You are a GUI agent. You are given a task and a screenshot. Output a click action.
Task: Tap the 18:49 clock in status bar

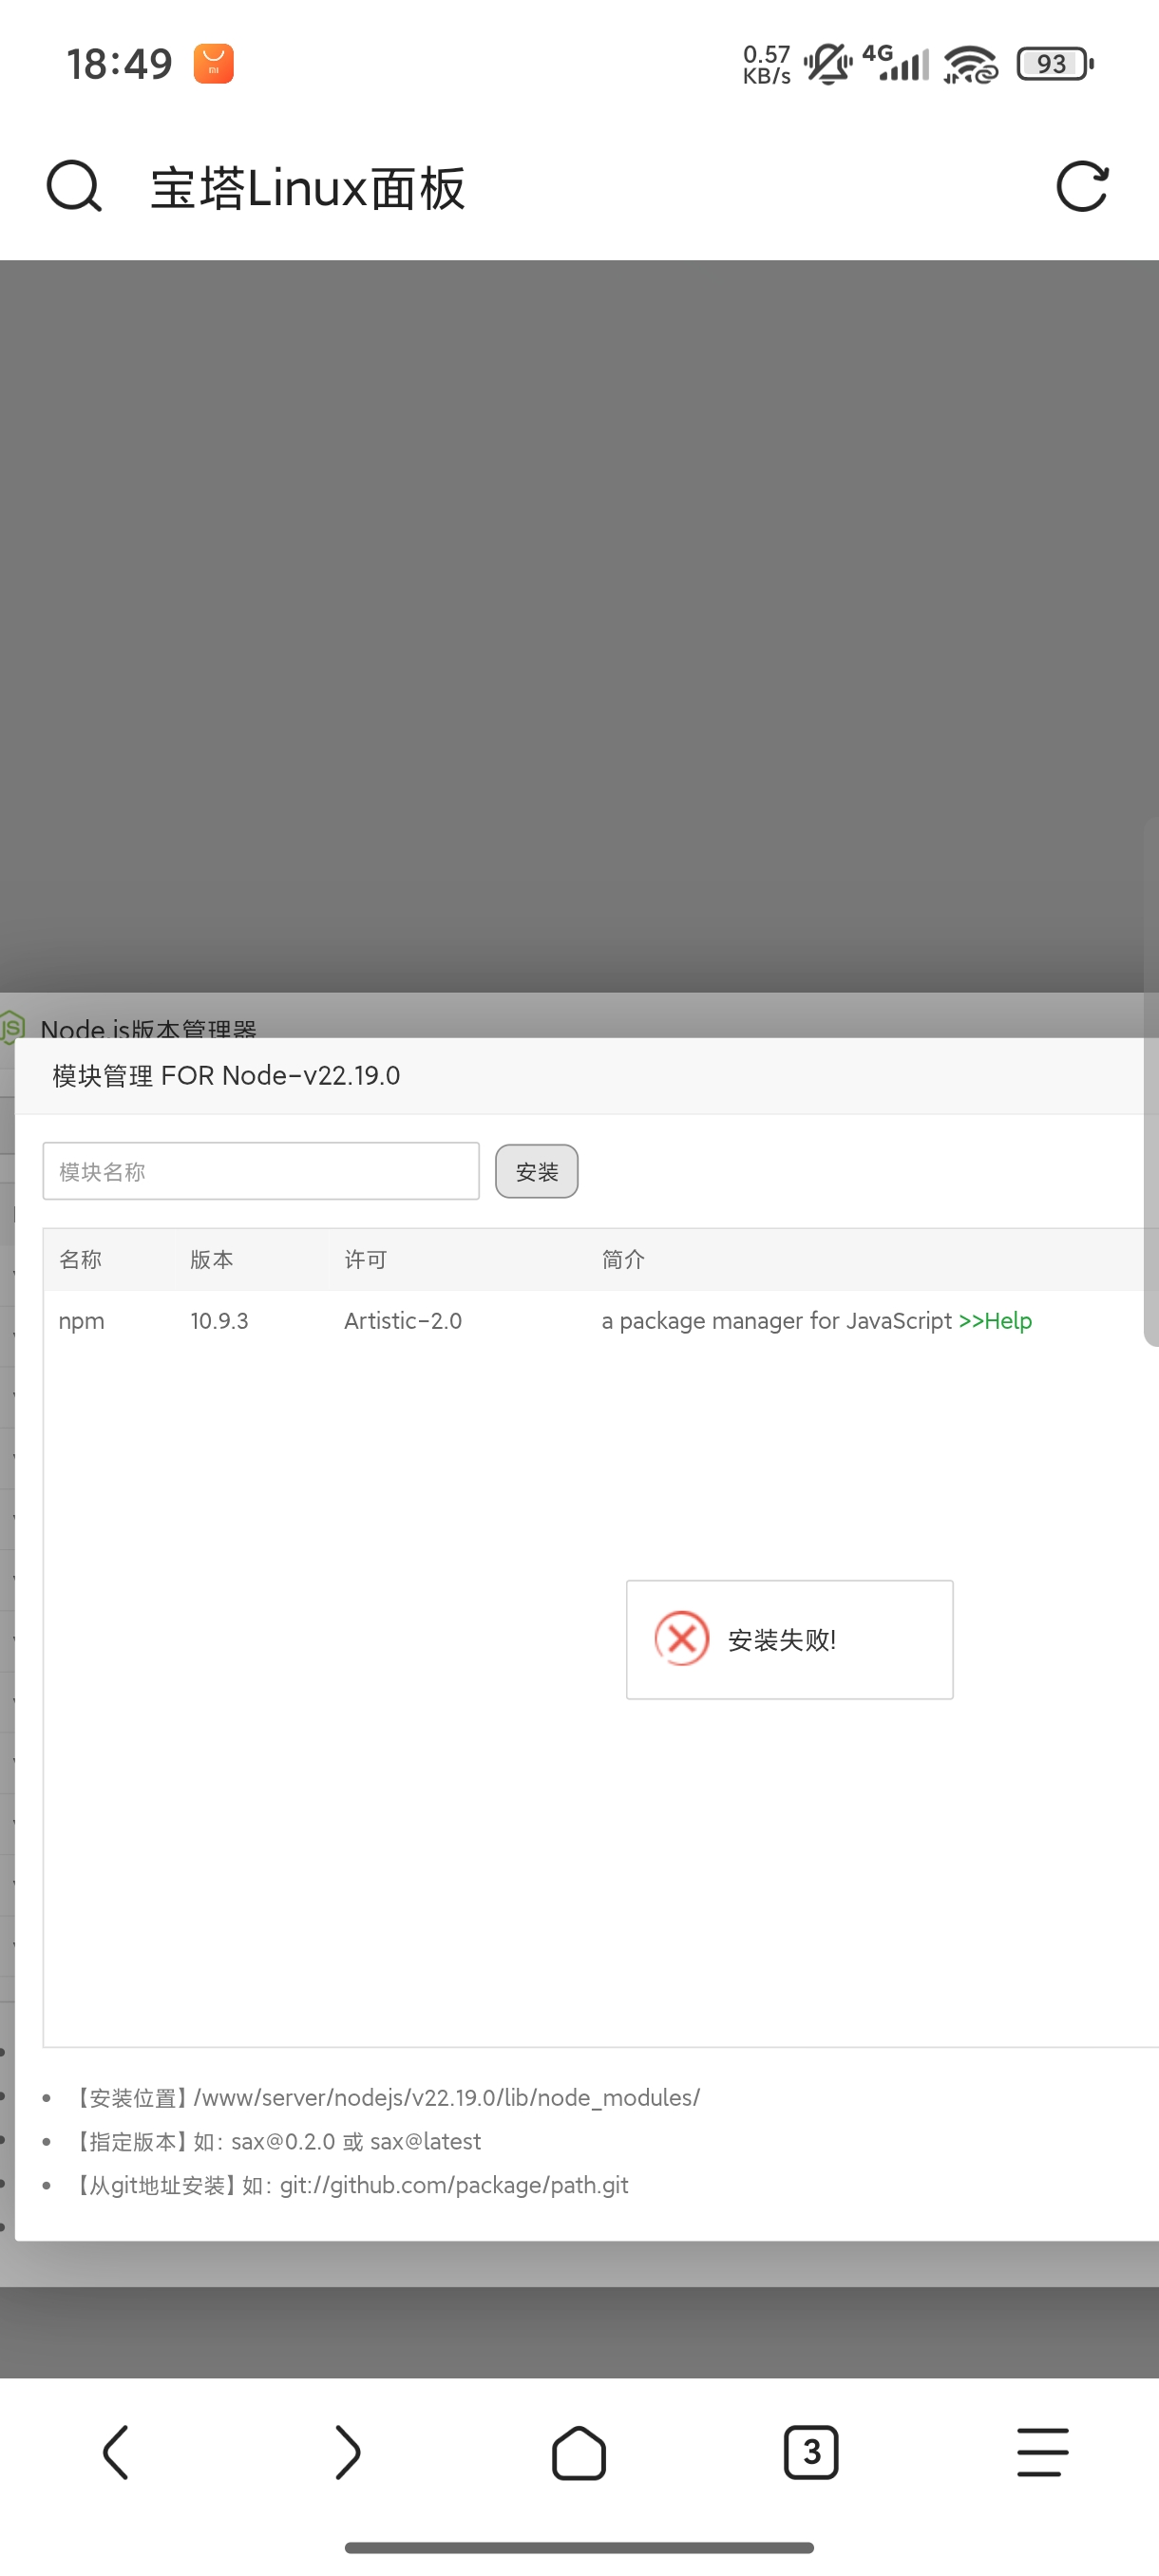(120, 64)
